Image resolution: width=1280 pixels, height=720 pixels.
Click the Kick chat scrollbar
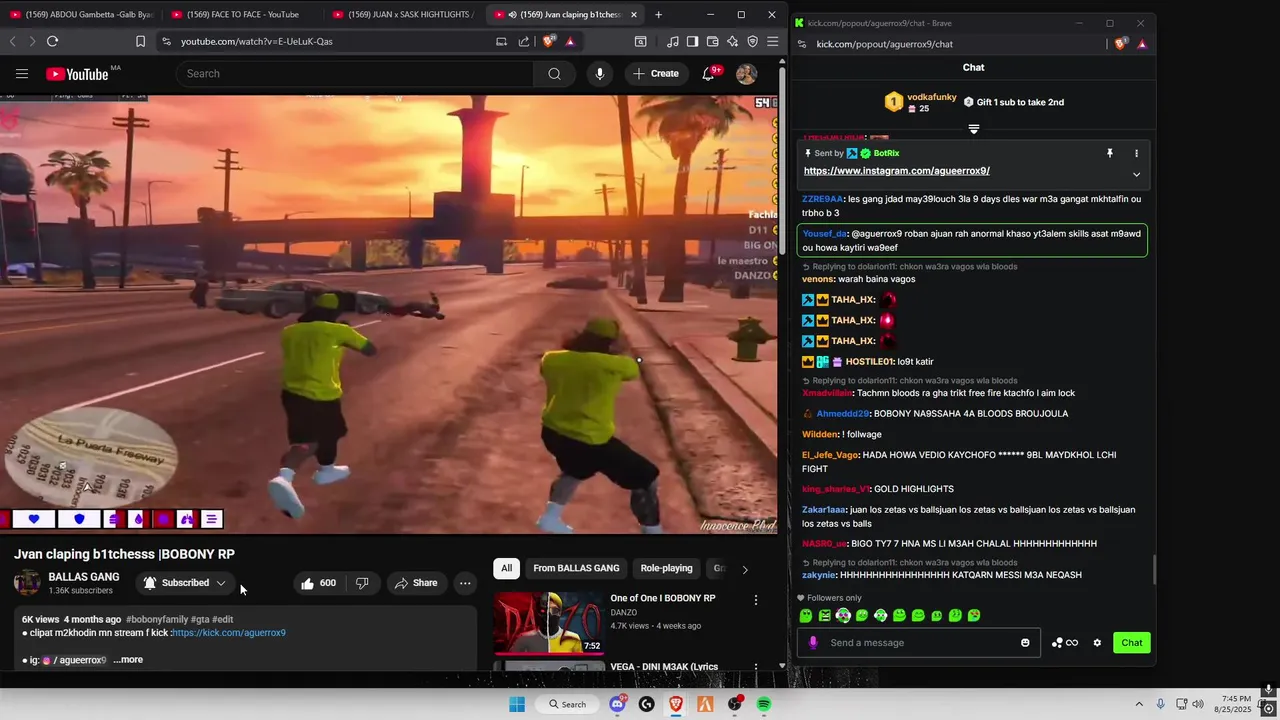(x=1153, y=570)
